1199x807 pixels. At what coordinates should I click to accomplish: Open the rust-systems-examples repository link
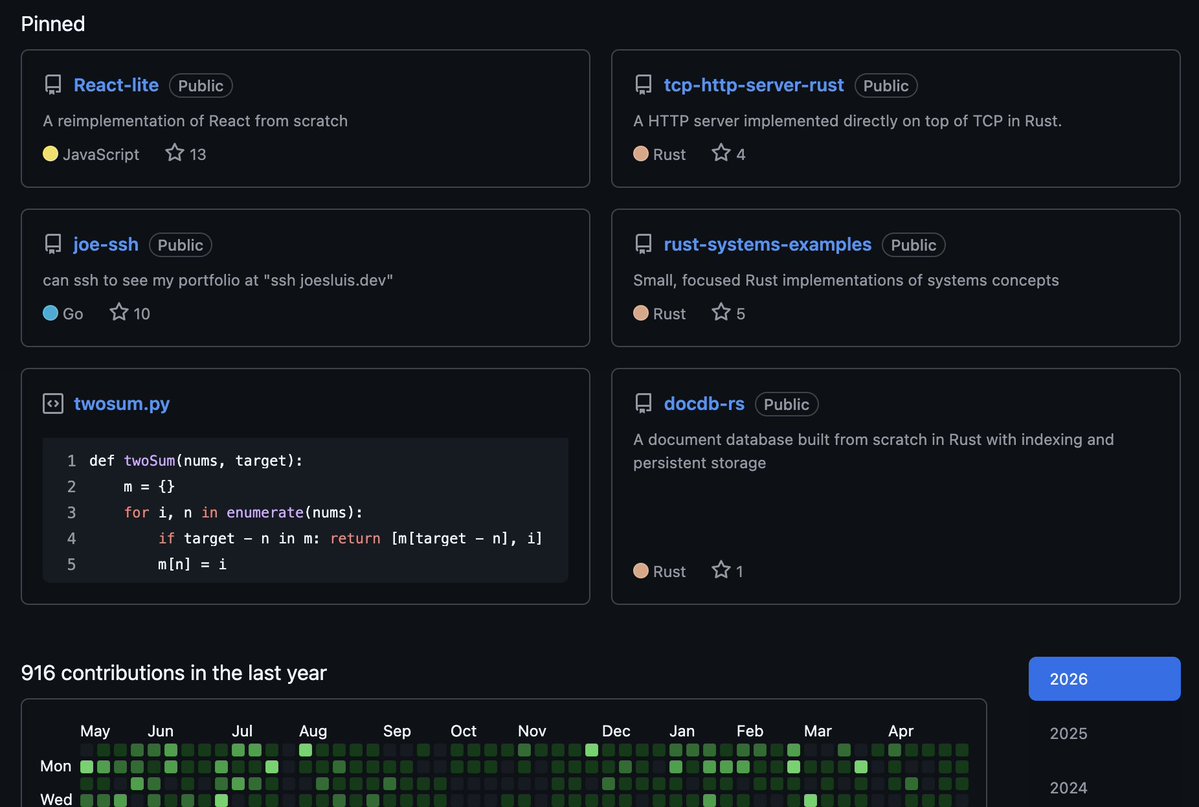[768, 244]
